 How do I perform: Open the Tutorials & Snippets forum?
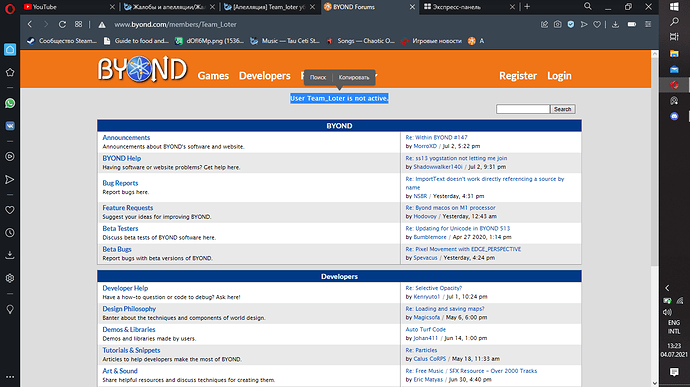(132, 350)
